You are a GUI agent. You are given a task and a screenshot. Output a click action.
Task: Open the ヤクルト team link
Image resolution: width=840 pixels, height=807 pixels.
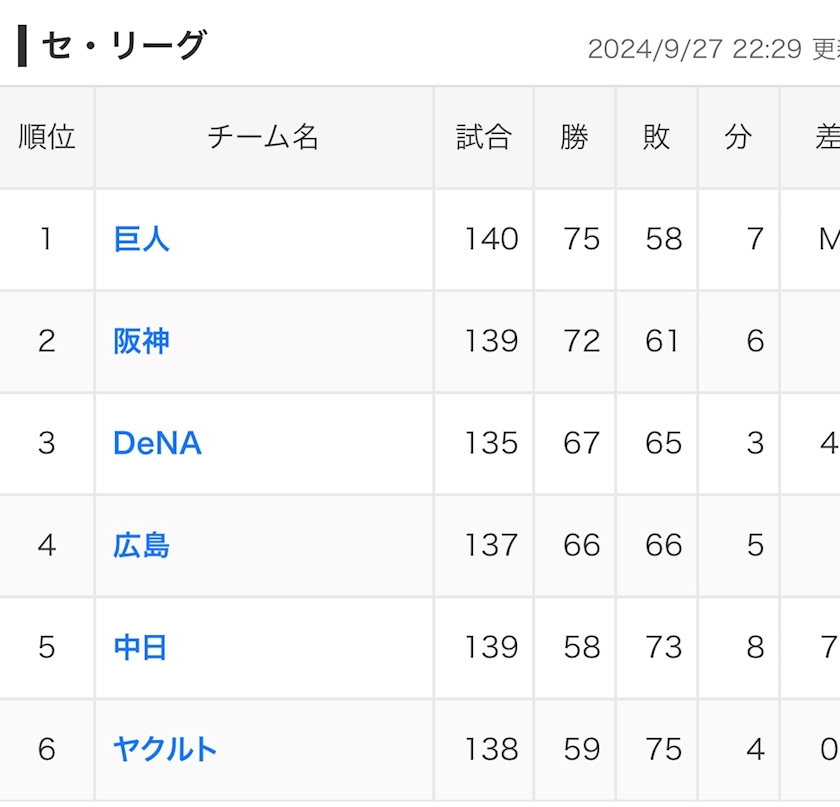coord(165,749)
